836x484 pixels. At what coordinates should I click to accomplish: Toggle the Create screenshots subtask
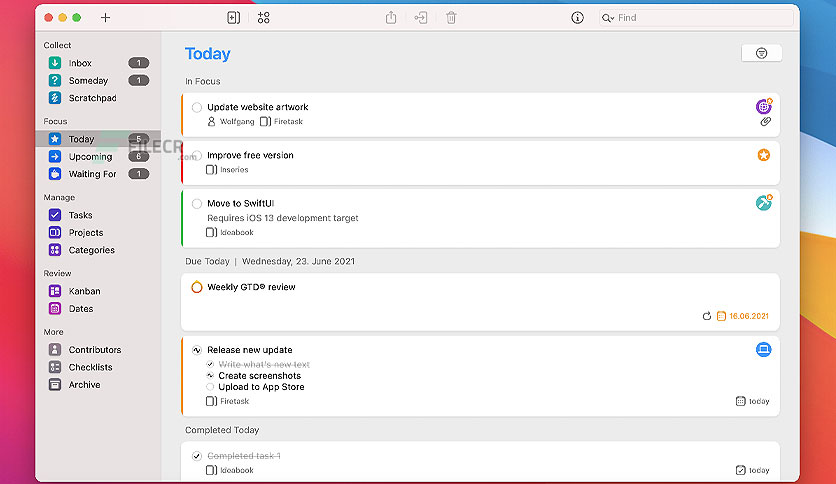210,376
